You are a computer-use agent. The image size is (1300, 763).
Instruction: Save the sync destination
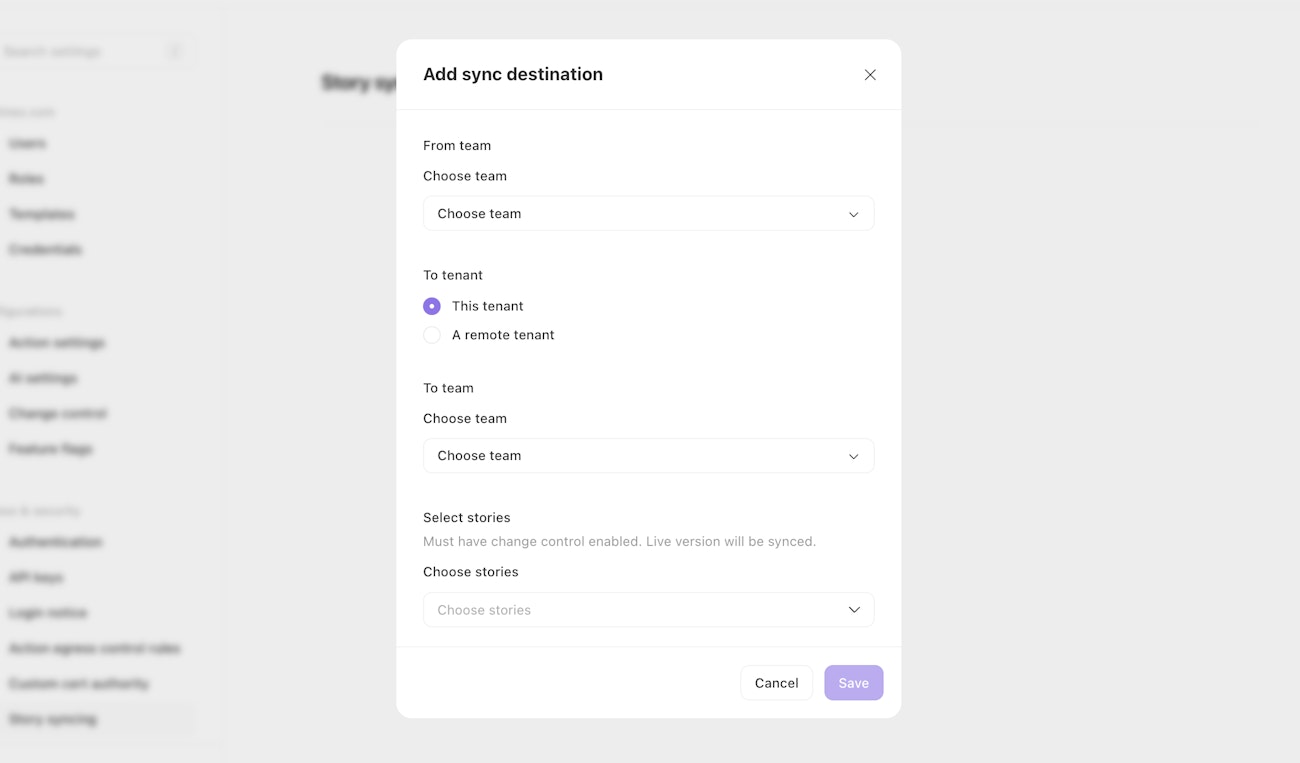tap(853, 683)
